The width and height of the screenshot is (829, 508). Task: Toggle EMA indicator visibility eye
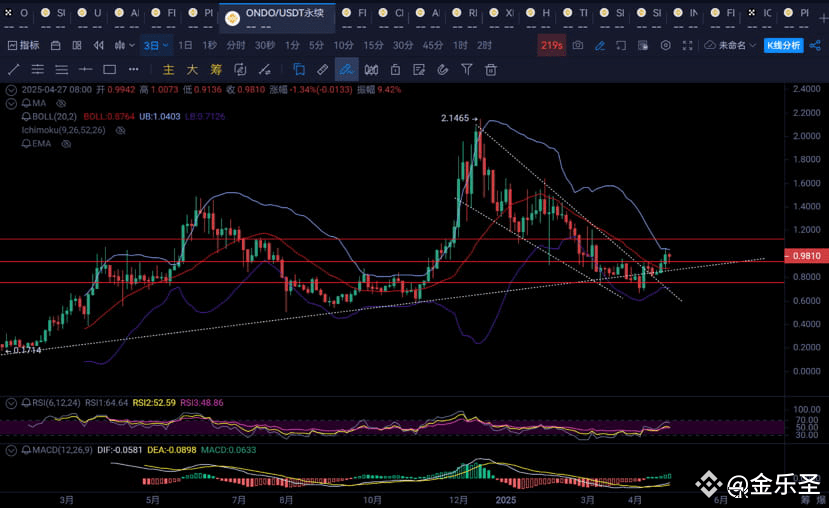(66, 144)
